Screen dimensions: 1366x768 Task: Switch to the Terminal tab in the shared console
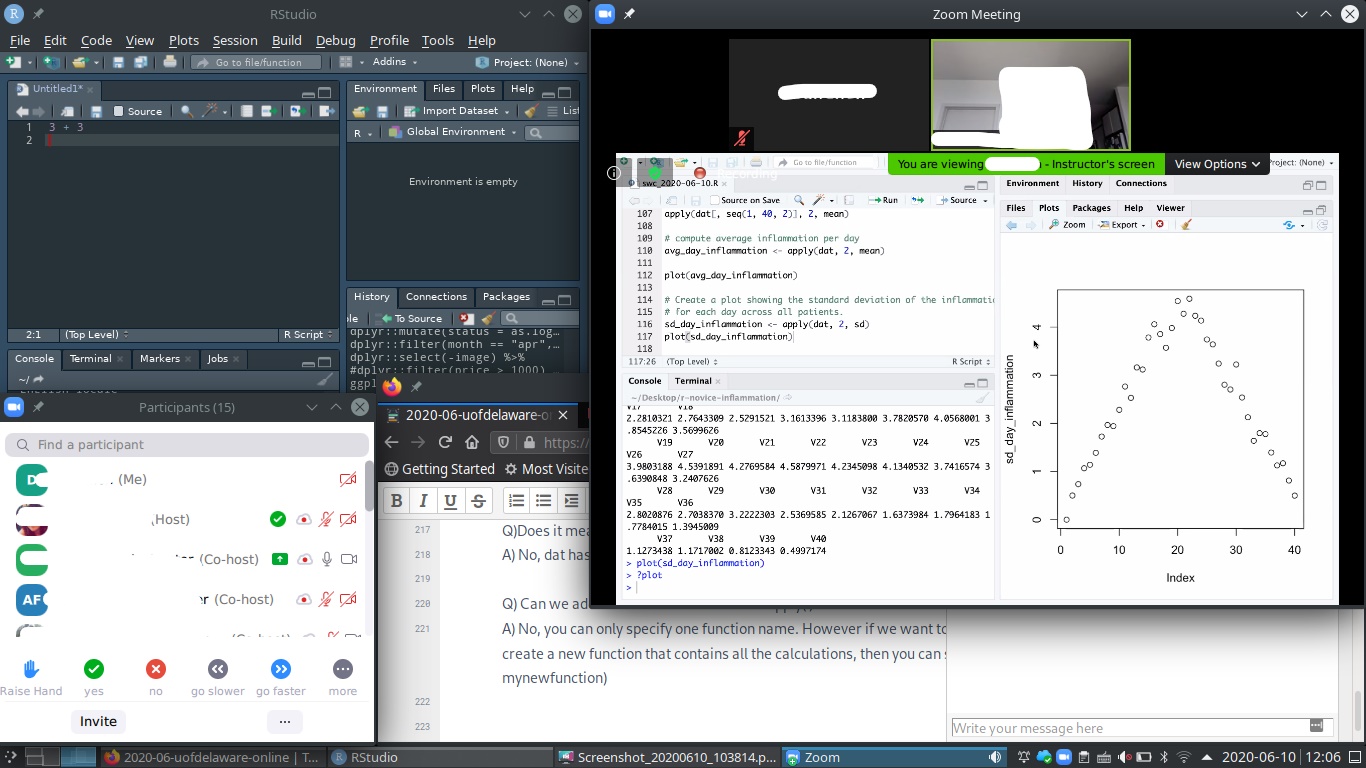click(696, 381)
